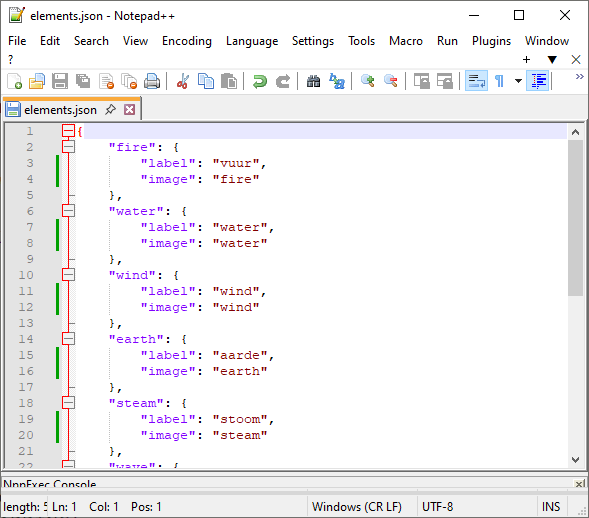This screenshot has height=518, width=589.
Task: Redo the action using the Redo icon
Action: click(x=282, y=81)
